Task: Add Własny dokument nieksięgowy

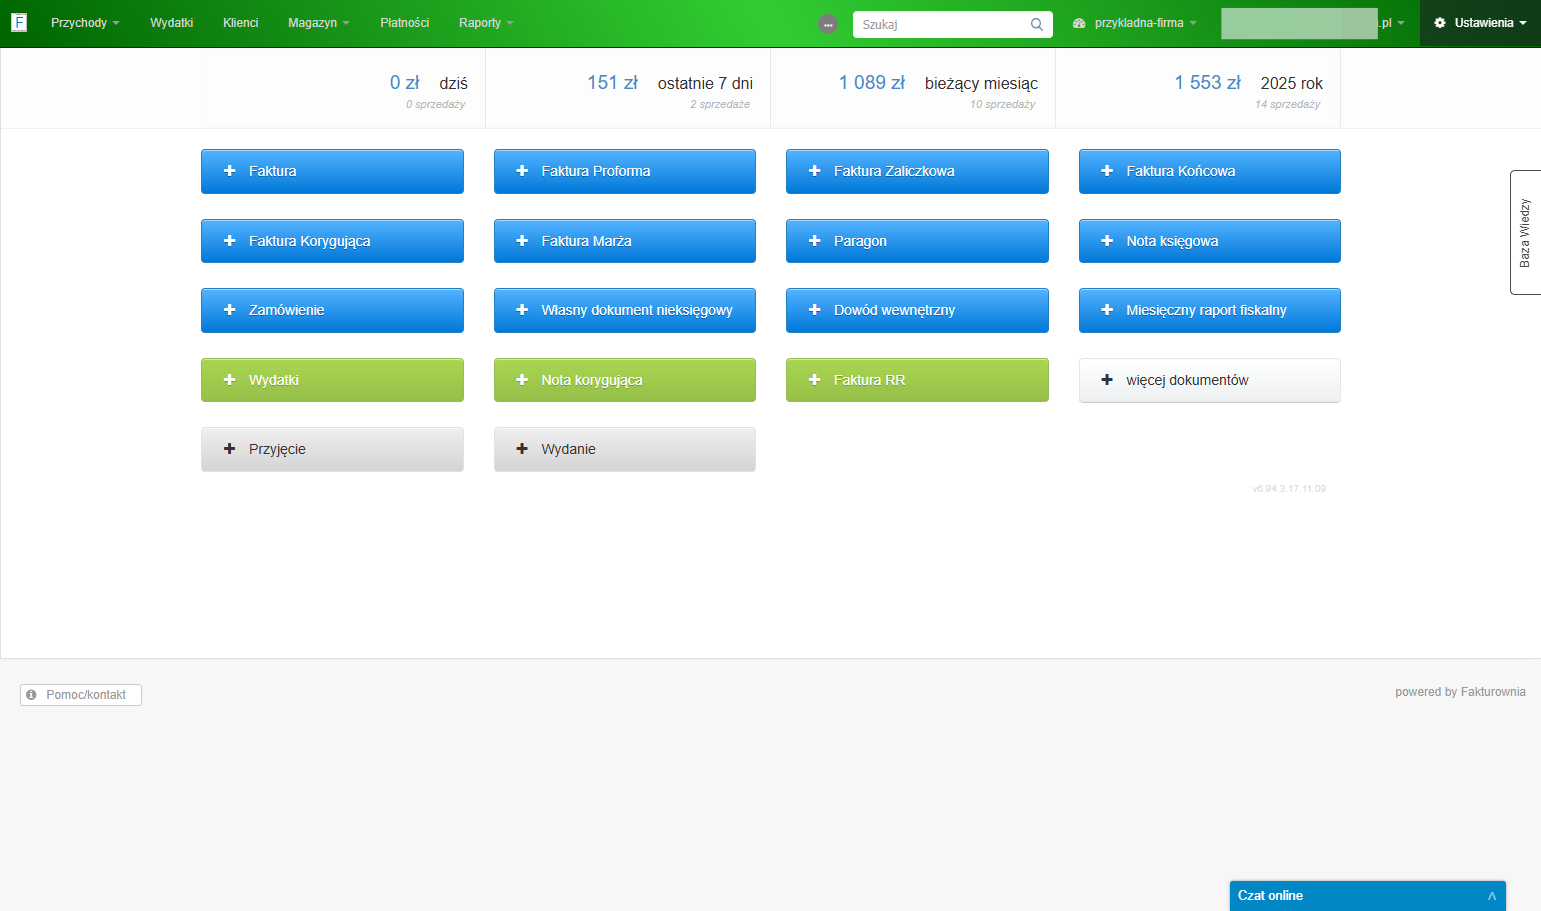Action: 625,310
